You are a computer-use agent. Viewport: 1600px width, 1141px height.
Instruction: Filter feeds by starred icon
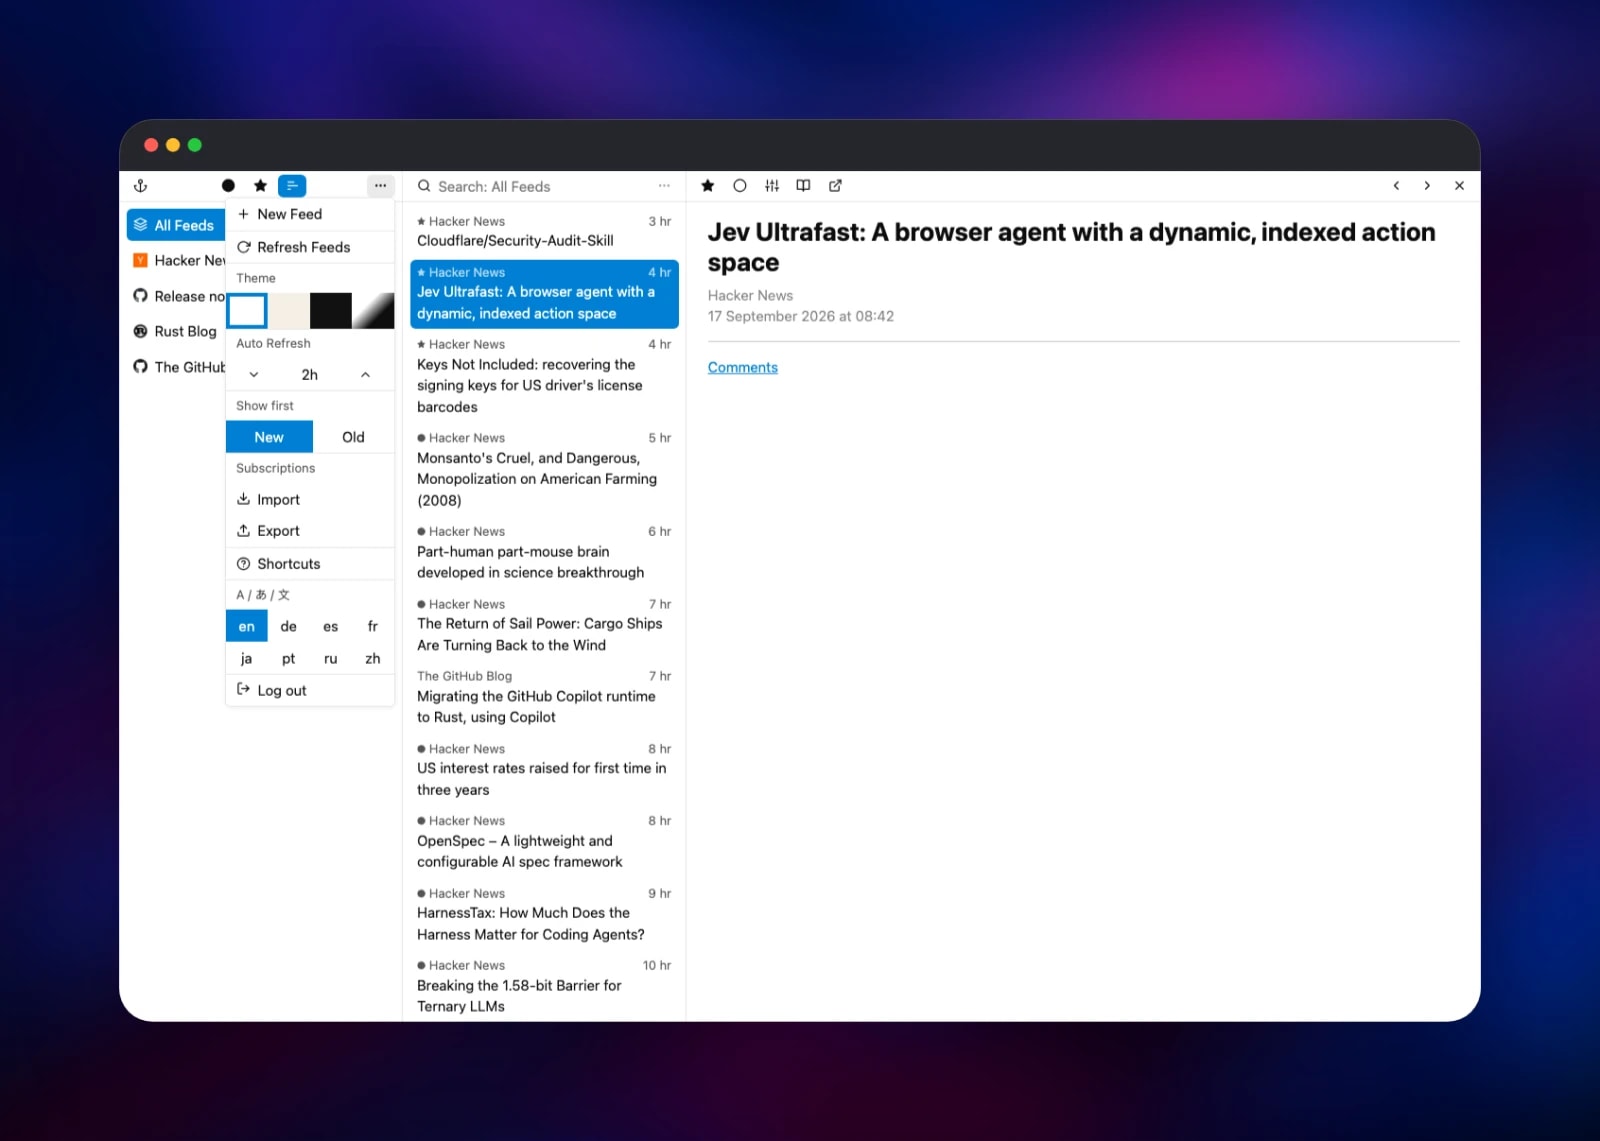tap(260, 186)
